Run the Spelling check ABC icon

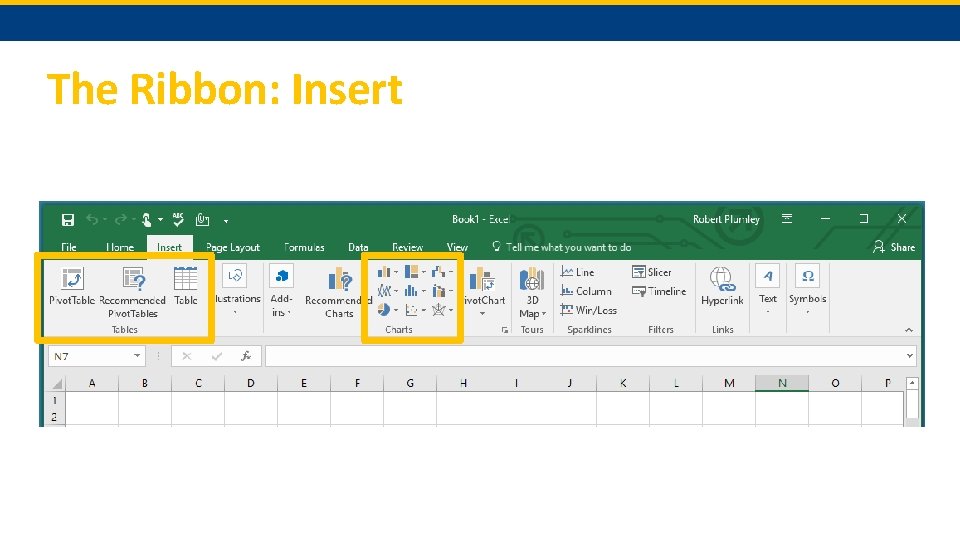(178, 219)
